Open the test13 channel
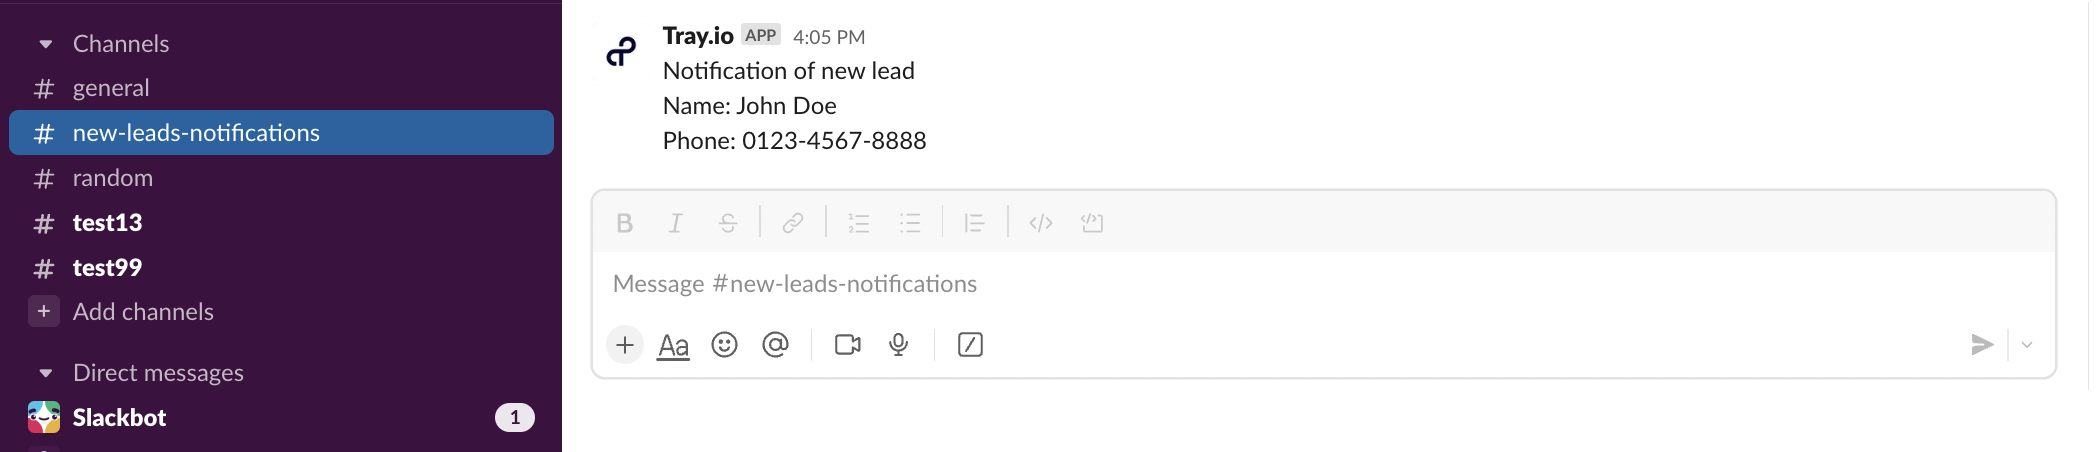This screenshot has width=2097, height=452. point(107,223)
